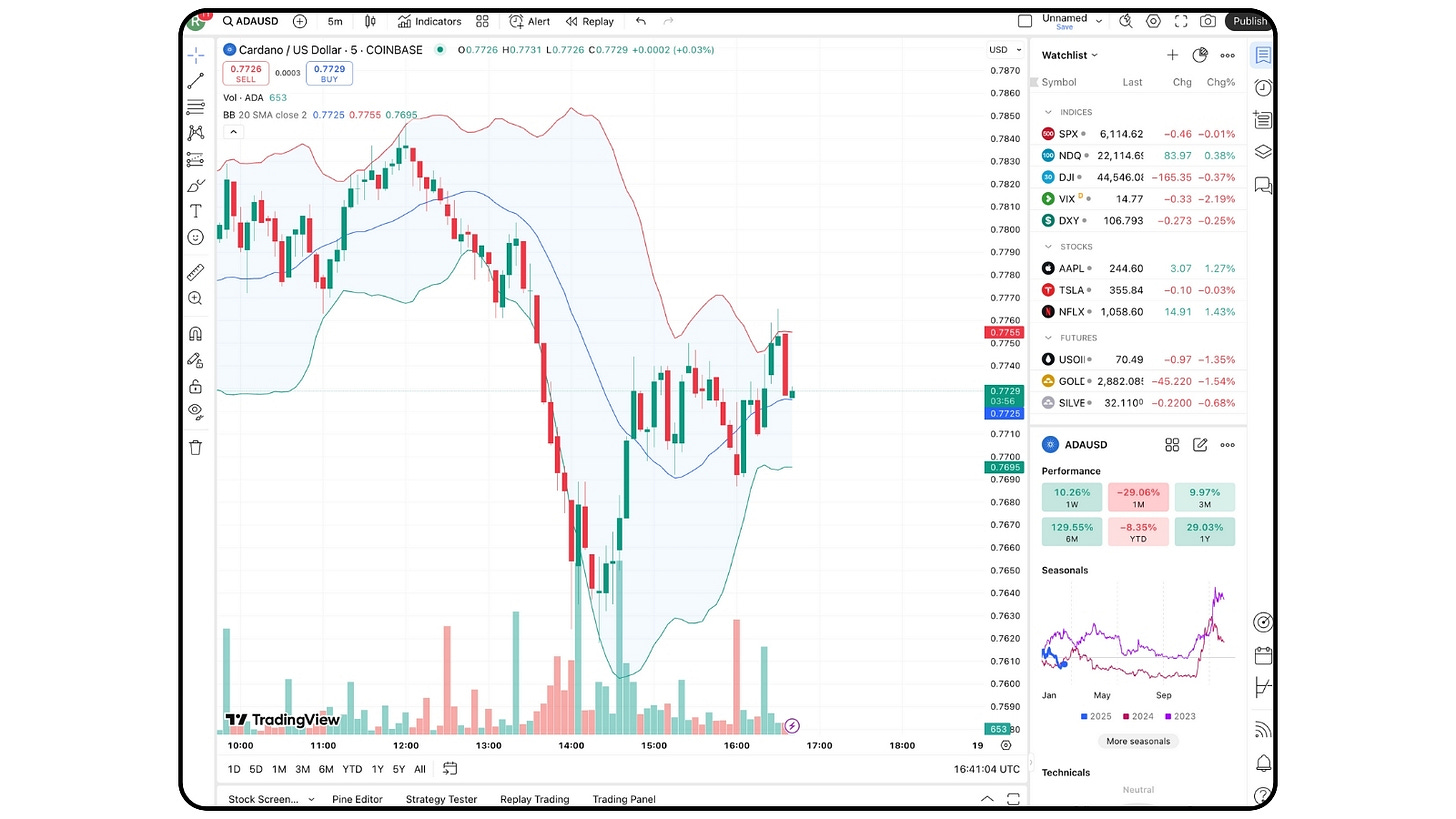Open the forecasting and measurement tools icon
1456x819 pixels.
(196, 159)
